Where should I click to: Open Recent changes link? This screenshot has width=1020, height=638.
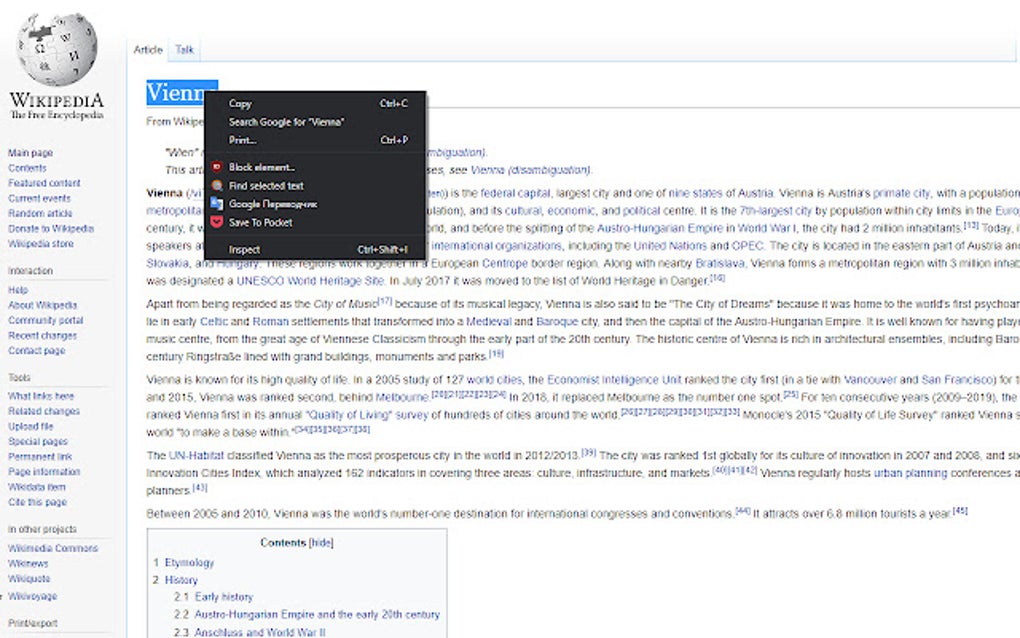tap(42, 336)
